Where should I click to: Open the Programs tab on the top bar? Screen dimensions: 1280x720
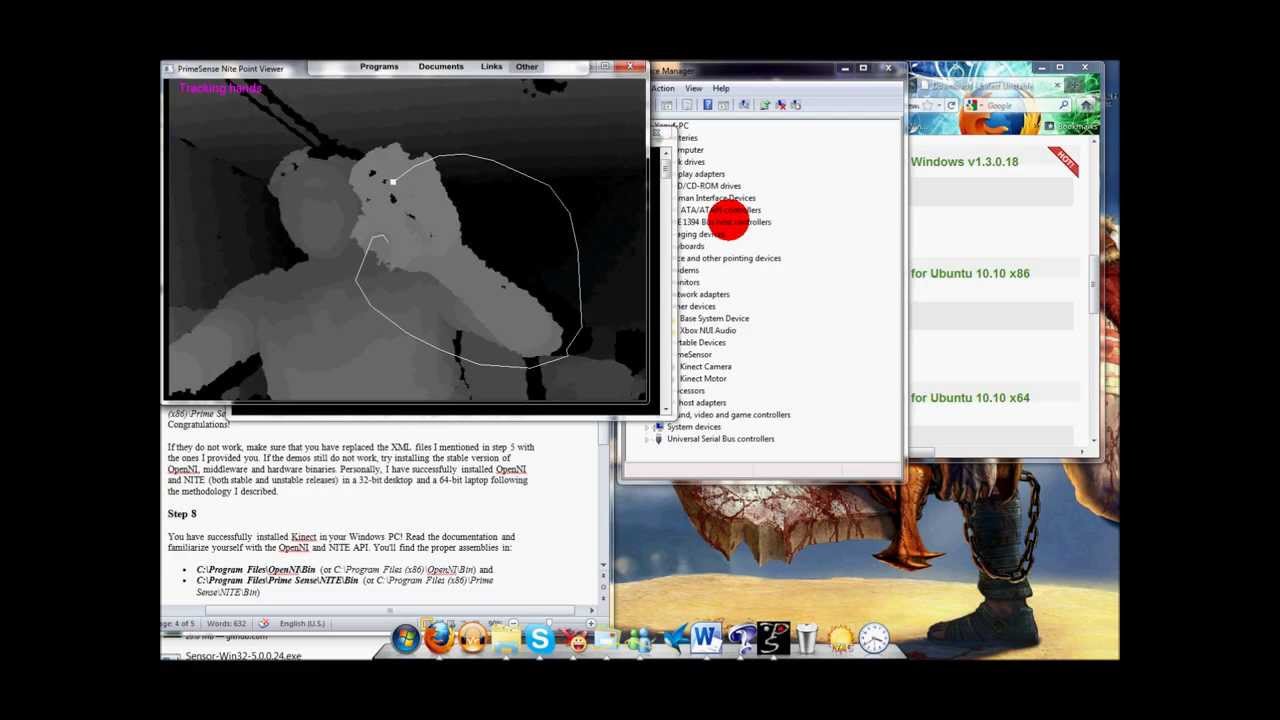[379, 67]
